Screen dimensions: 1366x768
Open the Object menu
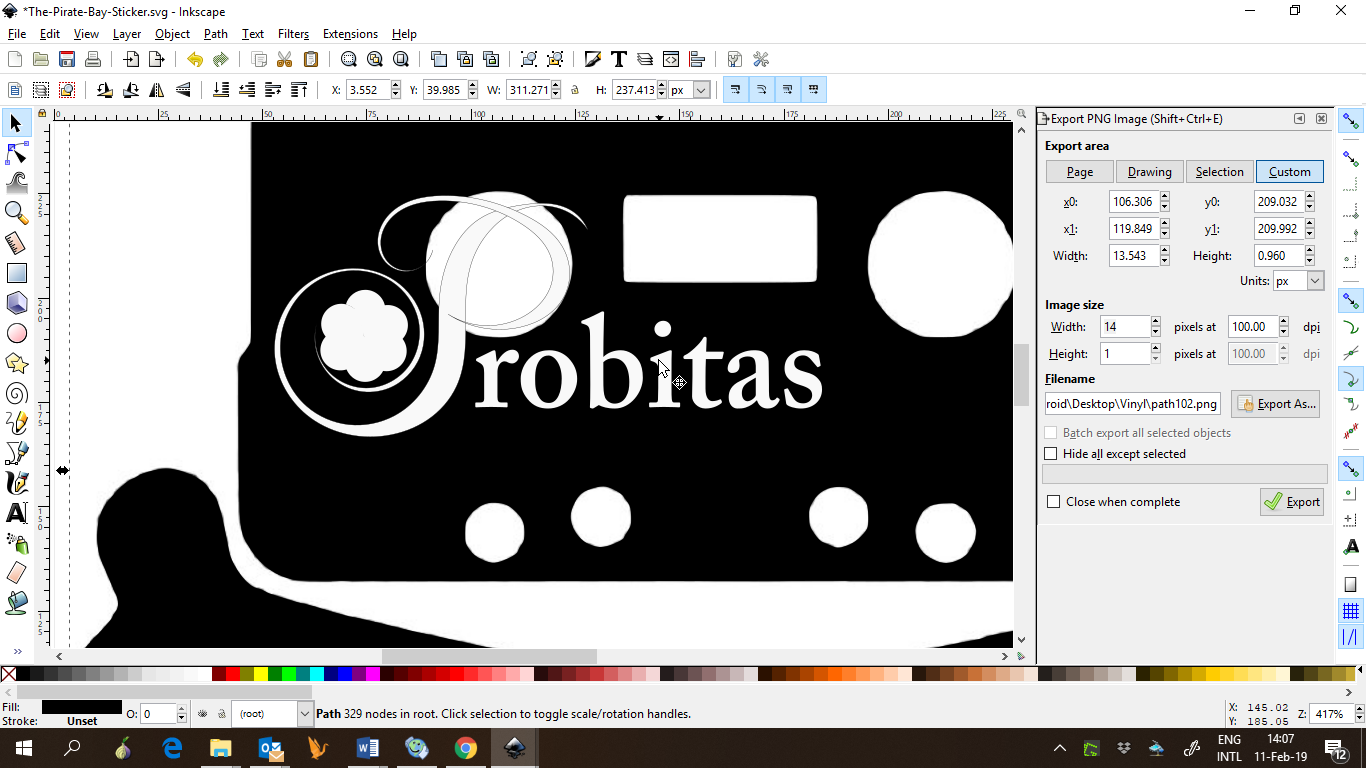(172, 34)
